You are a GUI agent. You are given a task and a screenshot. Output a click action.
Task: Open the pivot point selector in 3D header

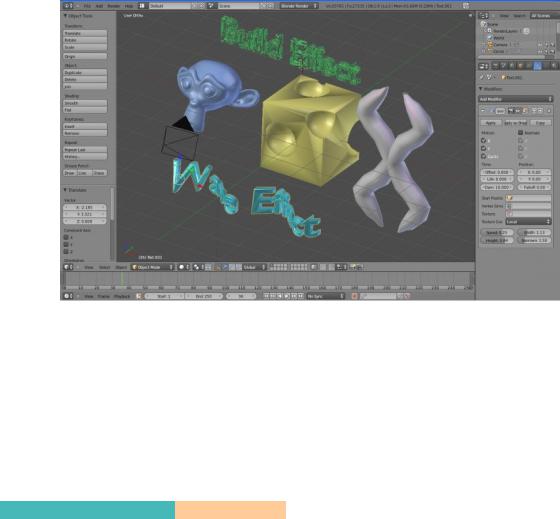click(x=197, y=267)
